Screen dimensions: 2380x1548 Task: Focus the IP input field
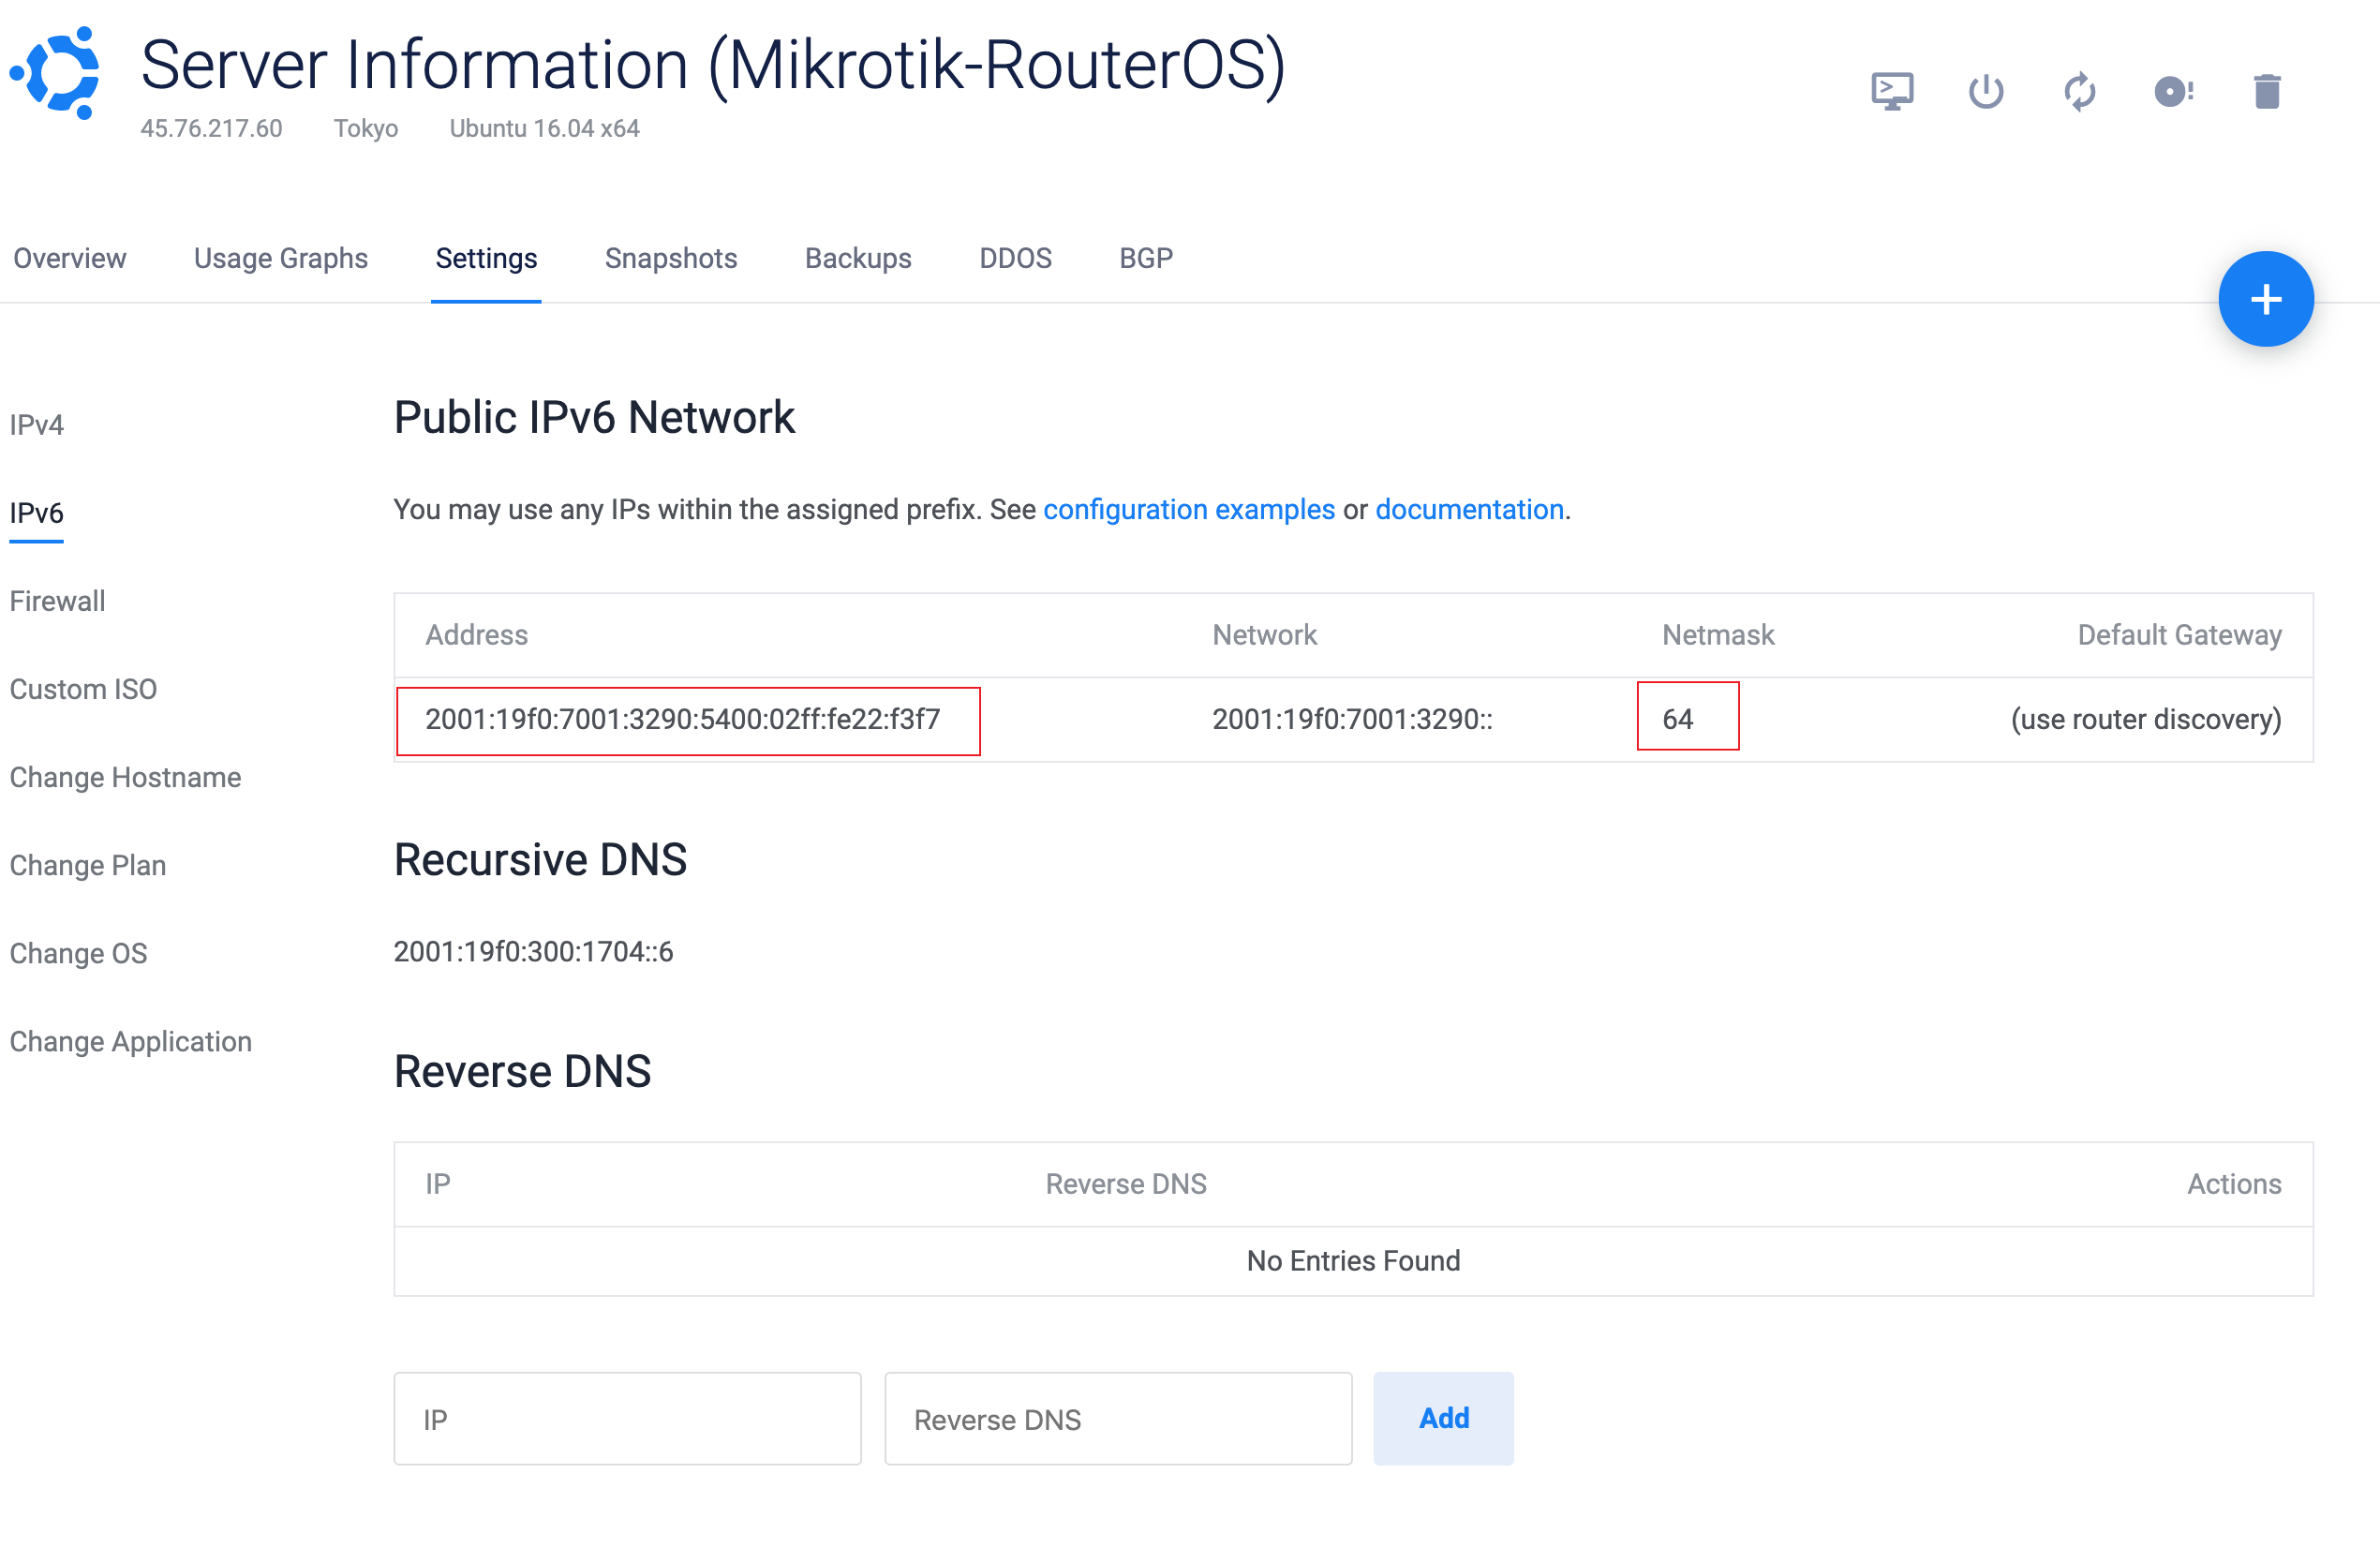[627, 1418]
